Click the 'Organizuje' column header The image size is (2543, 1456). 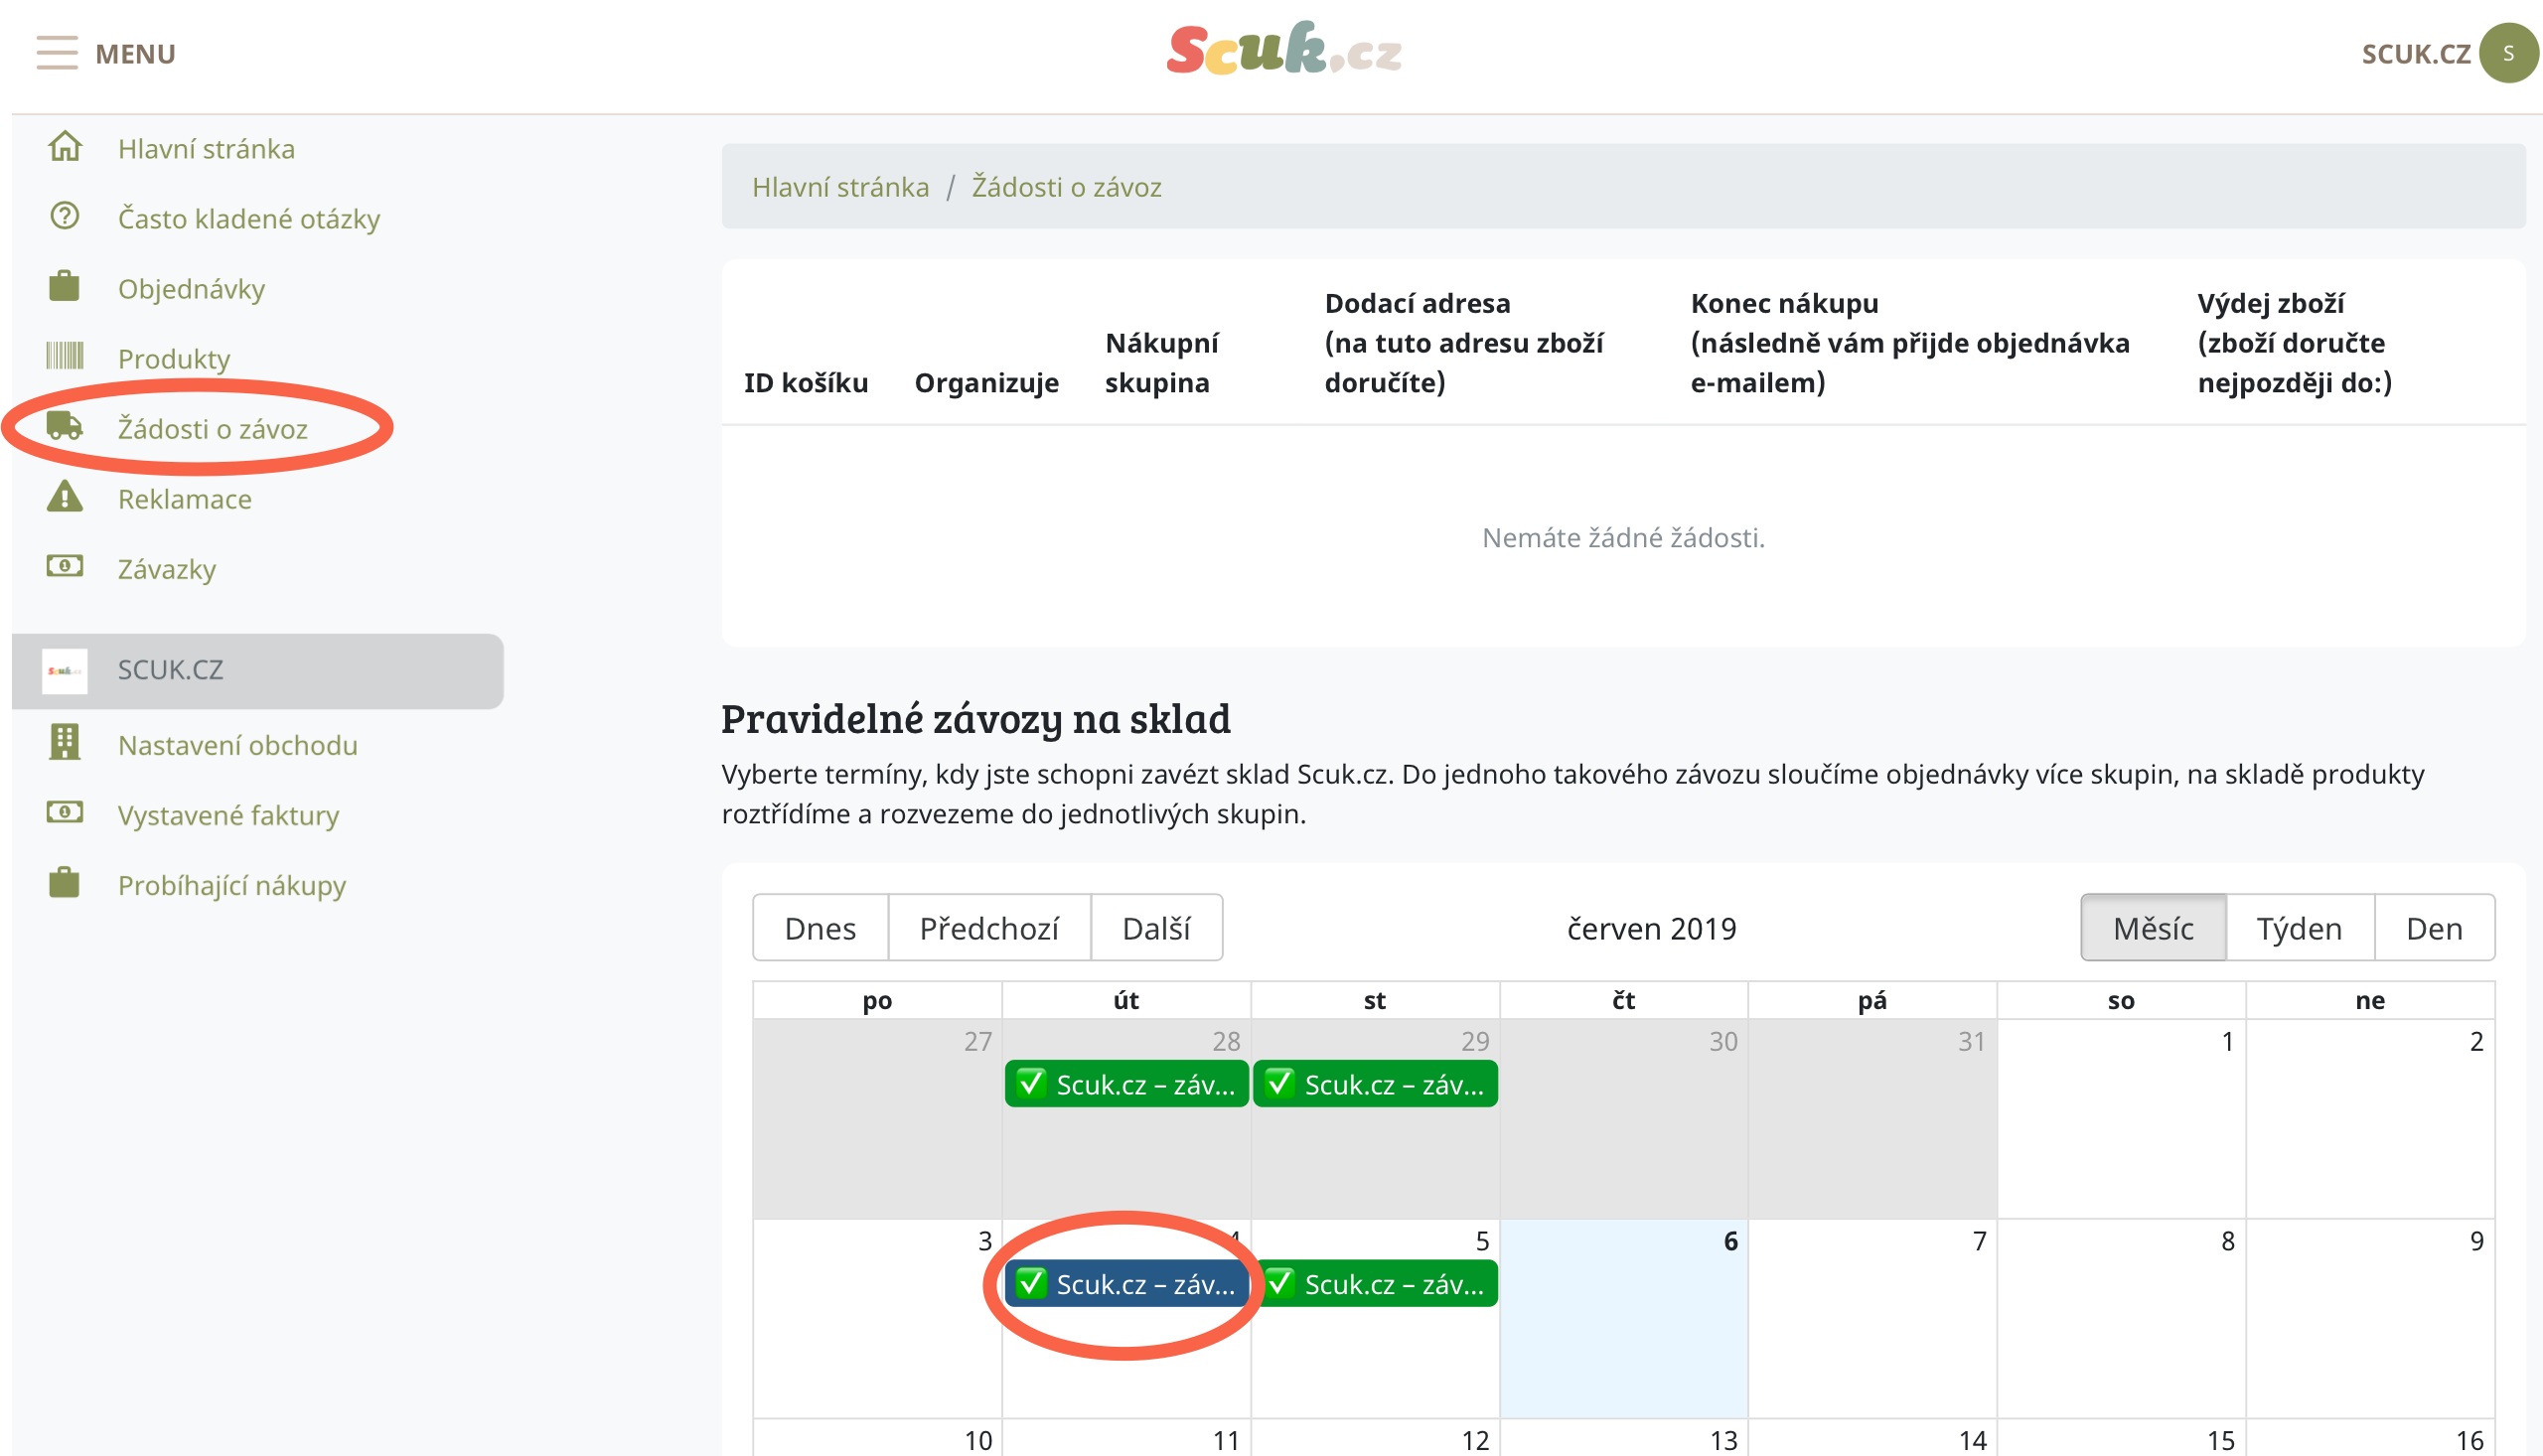point(986,383)
